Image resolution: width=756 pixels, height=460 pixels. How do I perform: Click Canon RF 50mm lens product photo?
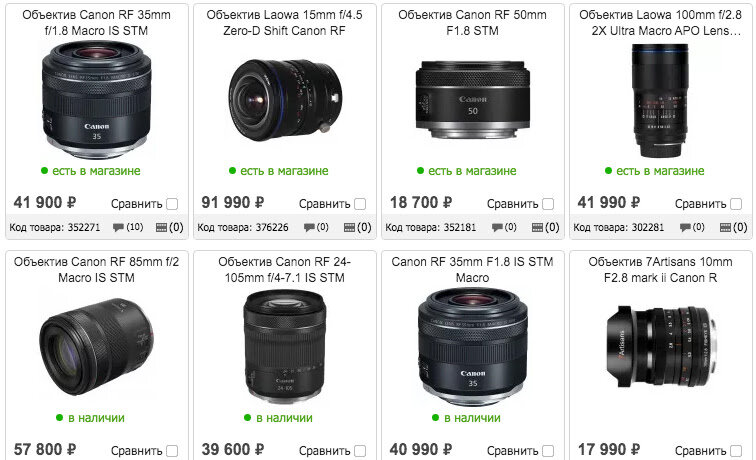tap(472, 100)
